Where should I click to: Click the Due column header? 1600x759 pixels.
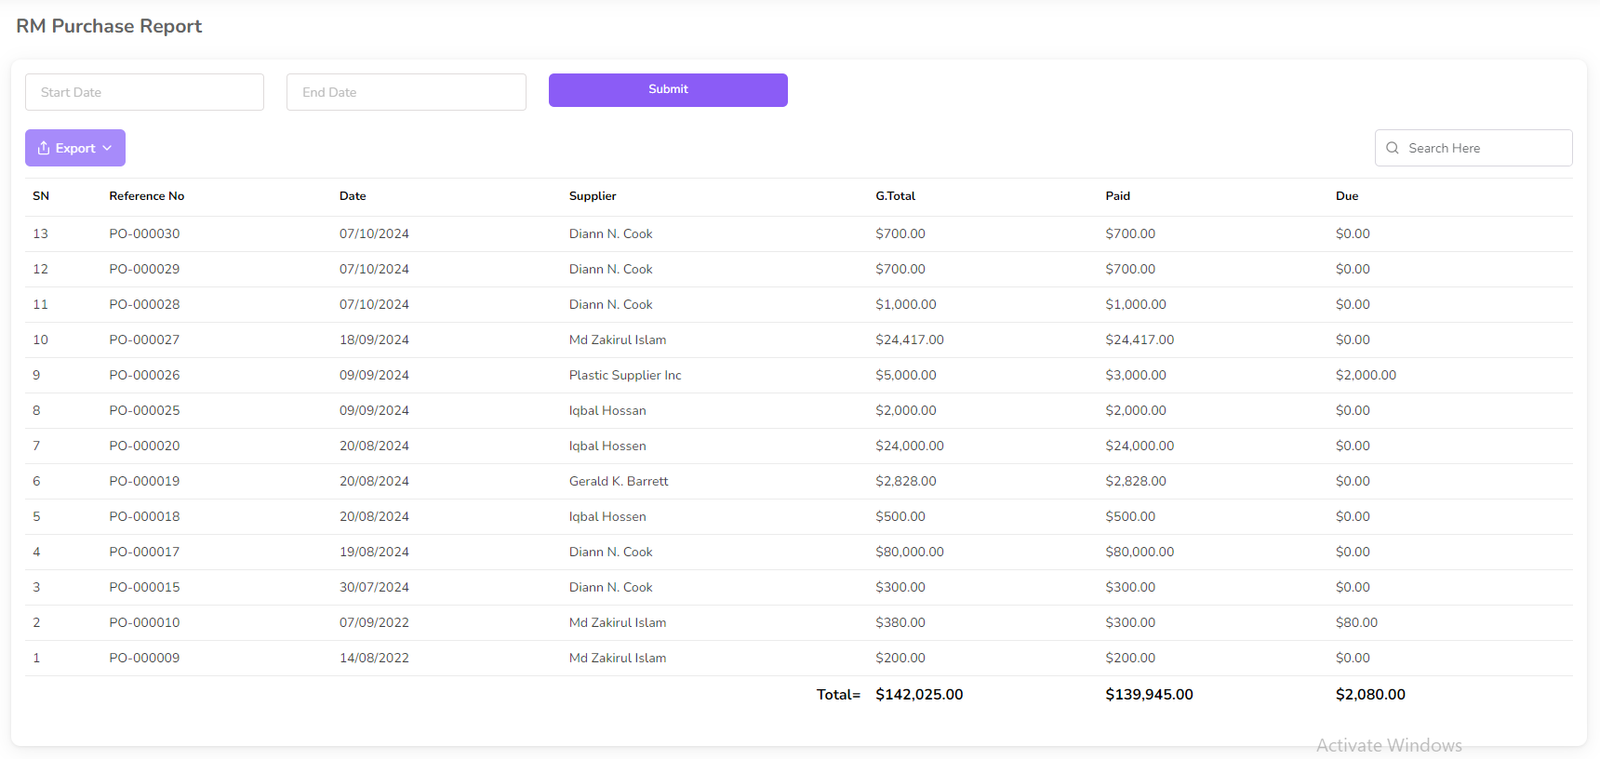[x=1346, y=196]
